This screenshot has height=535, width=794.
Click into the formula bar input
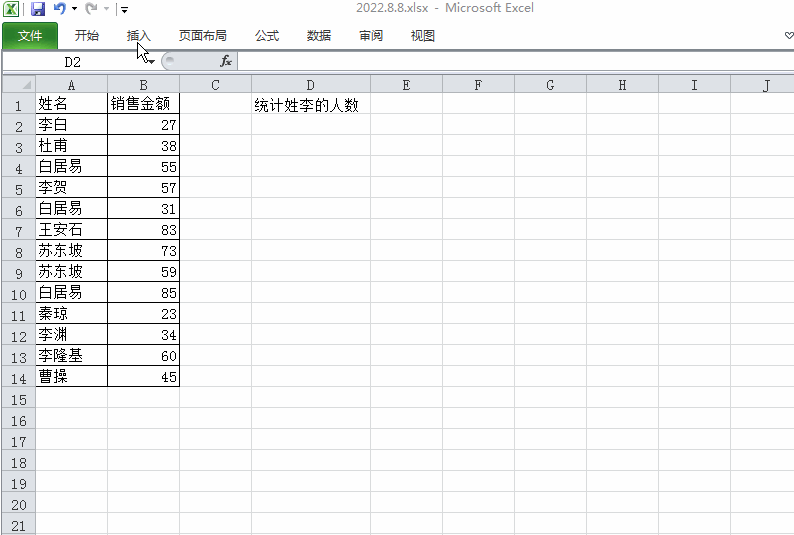pos(515,62)
